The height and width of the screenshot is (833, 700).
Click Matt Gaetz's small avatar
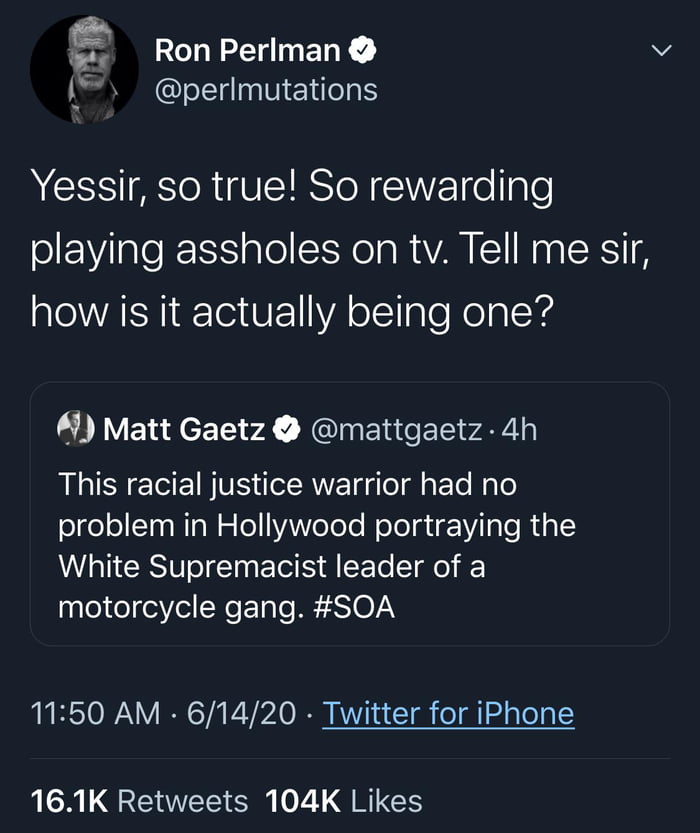(75, 429)
